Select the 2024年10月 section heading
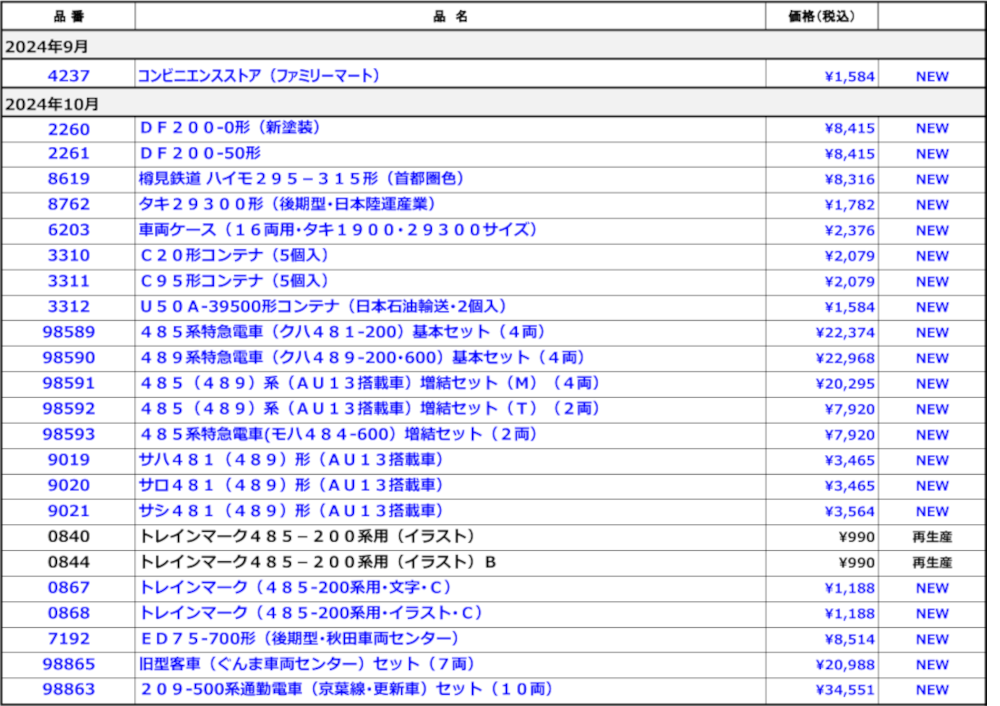Image resolution: width=1000 pixels, height=706 pixels. point(52,104)
